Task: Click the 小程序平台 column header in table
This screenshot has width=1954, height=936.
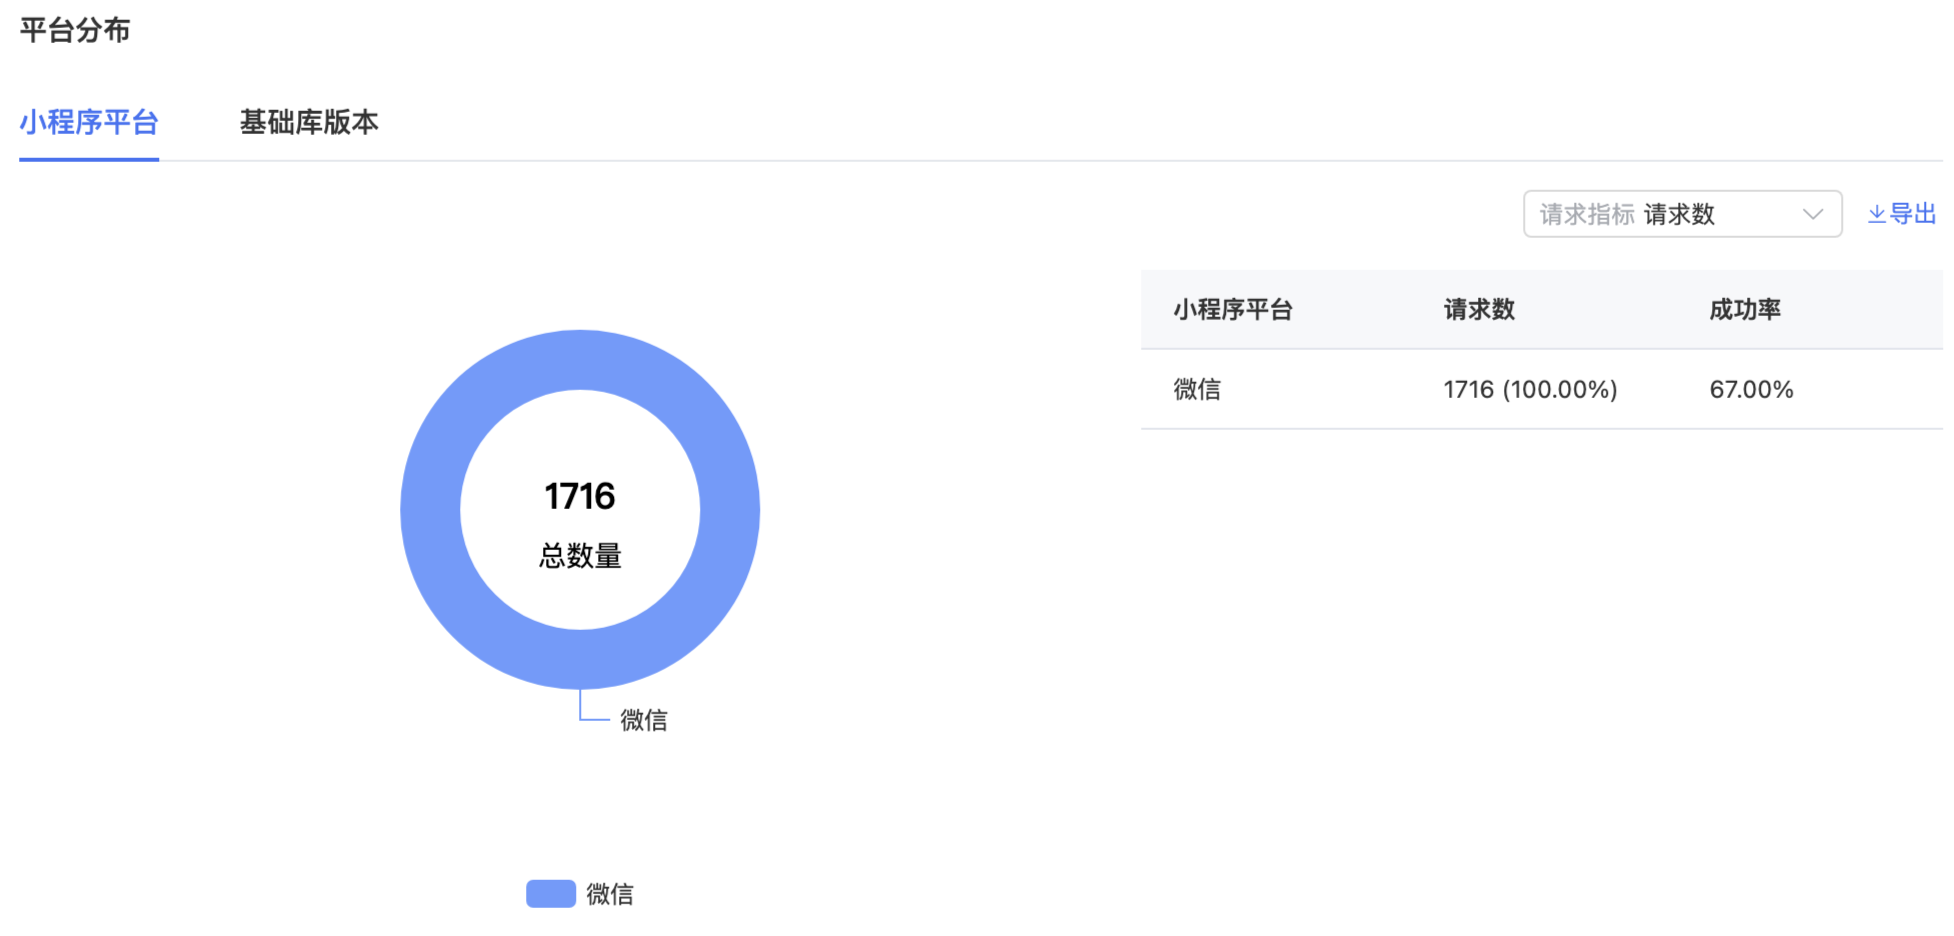Action: [1233, 310]
